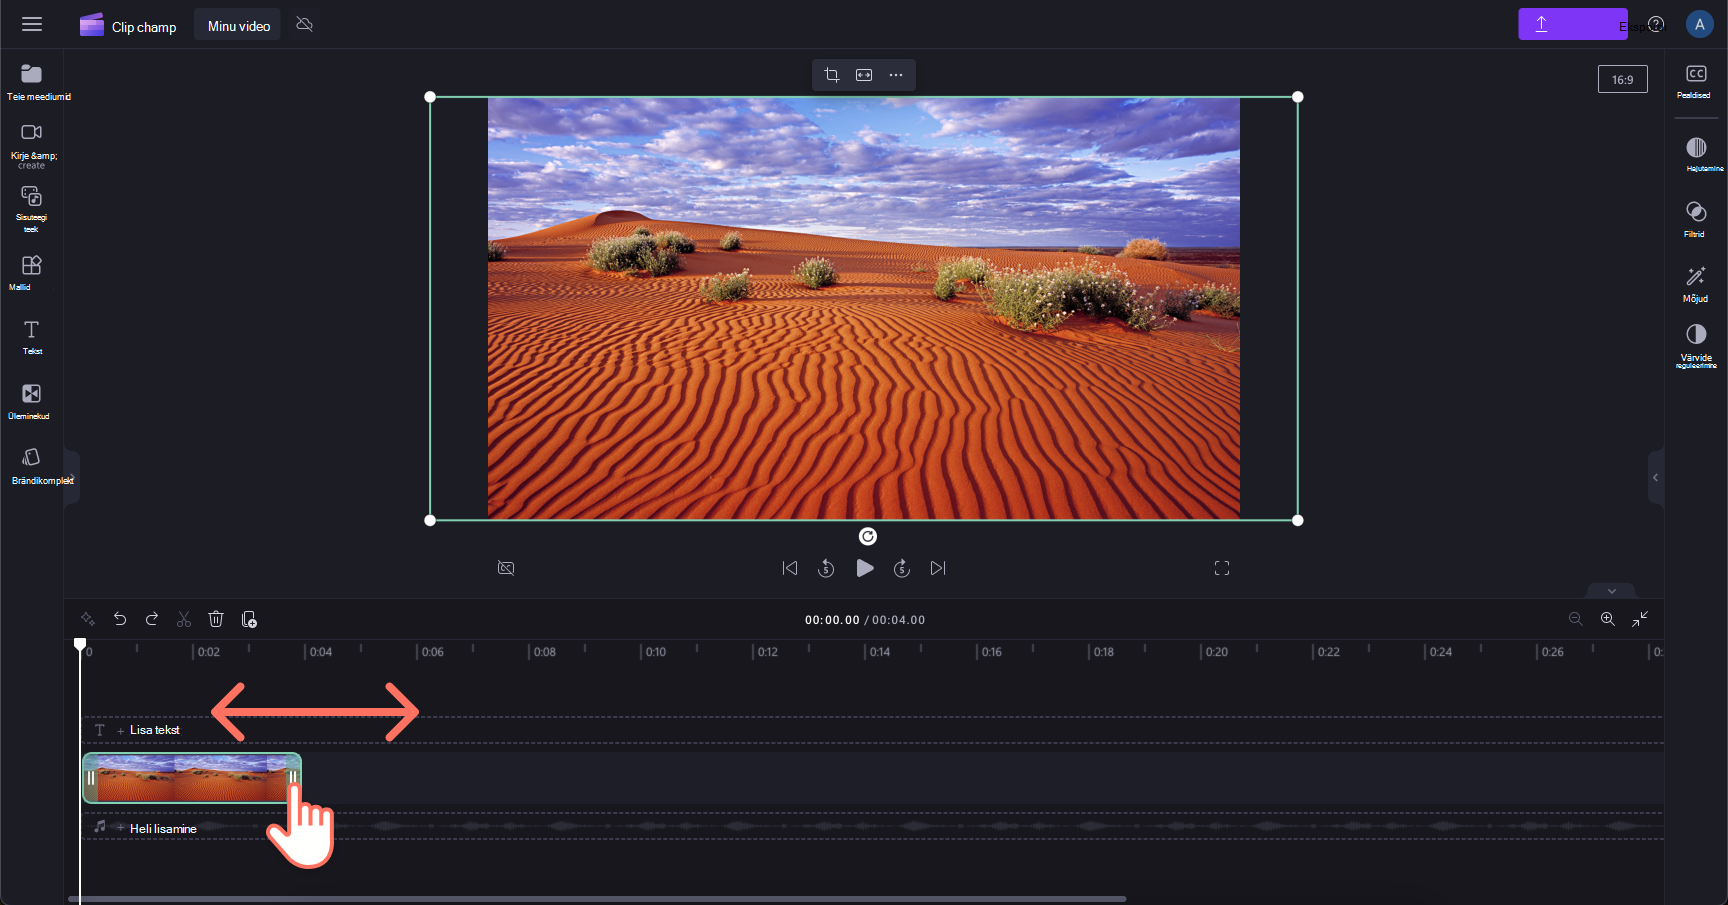
Task: Zoom out the timeline
Action: [1576, 619]
